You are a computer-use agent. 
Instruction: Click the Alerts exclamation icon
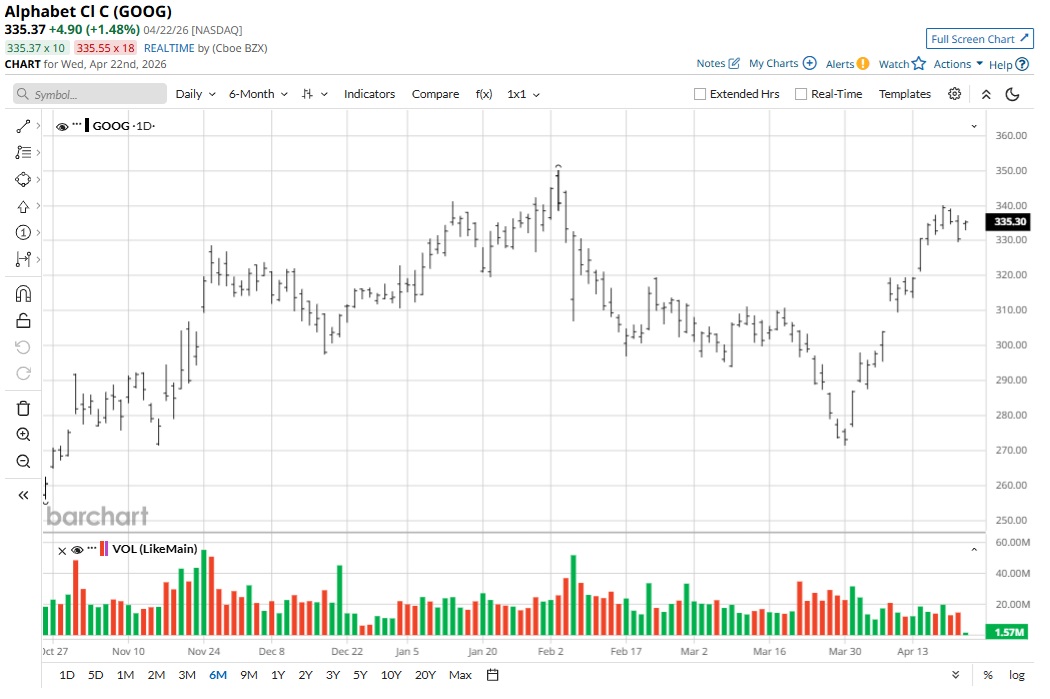(x=863, y=64)
